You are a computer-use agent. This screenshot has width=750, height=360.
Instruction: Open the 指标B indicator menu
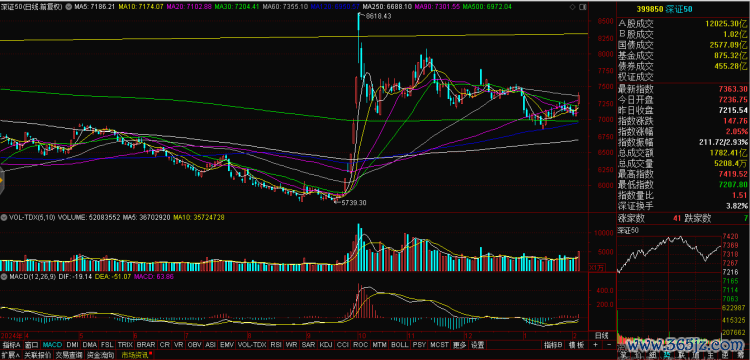[553, 344]
